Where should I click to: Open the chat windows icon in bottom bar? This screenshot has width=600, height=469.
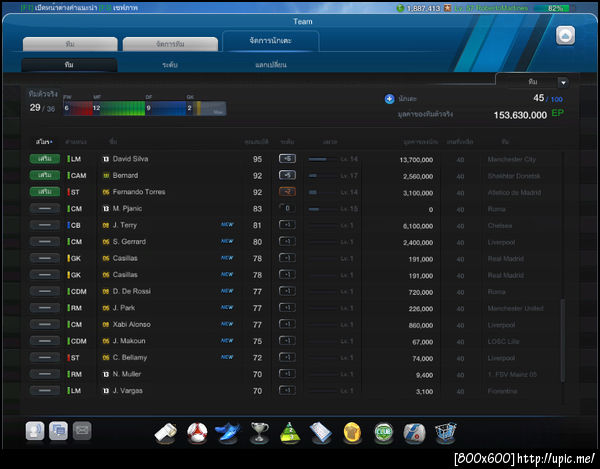pos(58,431)
